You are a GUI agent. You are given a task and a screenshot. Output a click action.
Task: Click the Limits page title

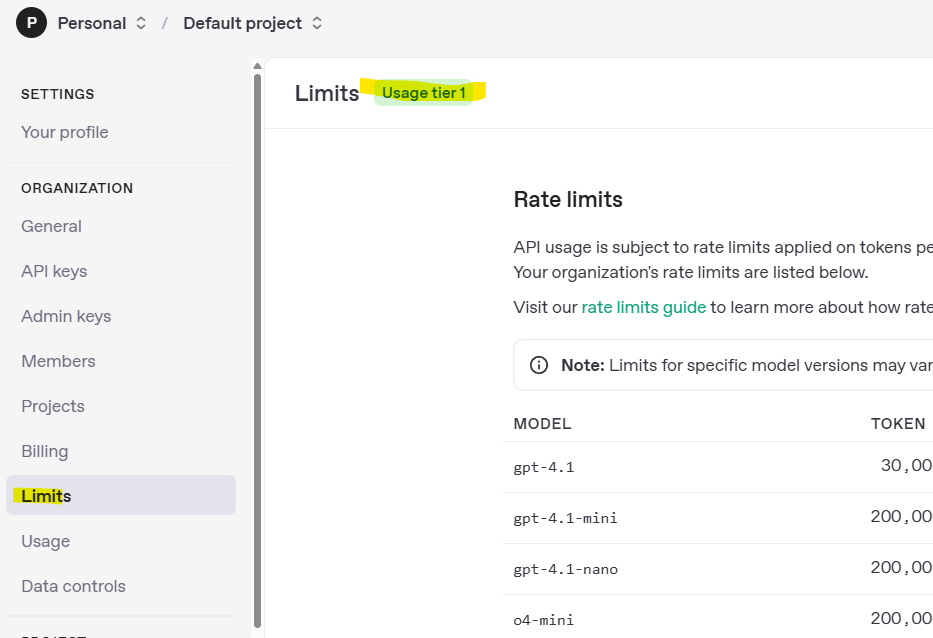327,93
